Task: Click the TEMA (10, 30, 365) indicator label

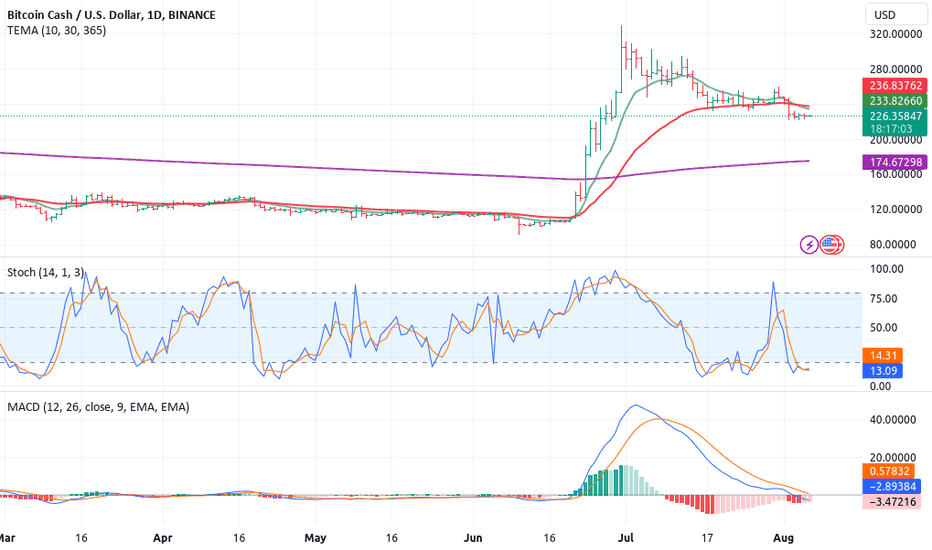Action: point(56,30)
